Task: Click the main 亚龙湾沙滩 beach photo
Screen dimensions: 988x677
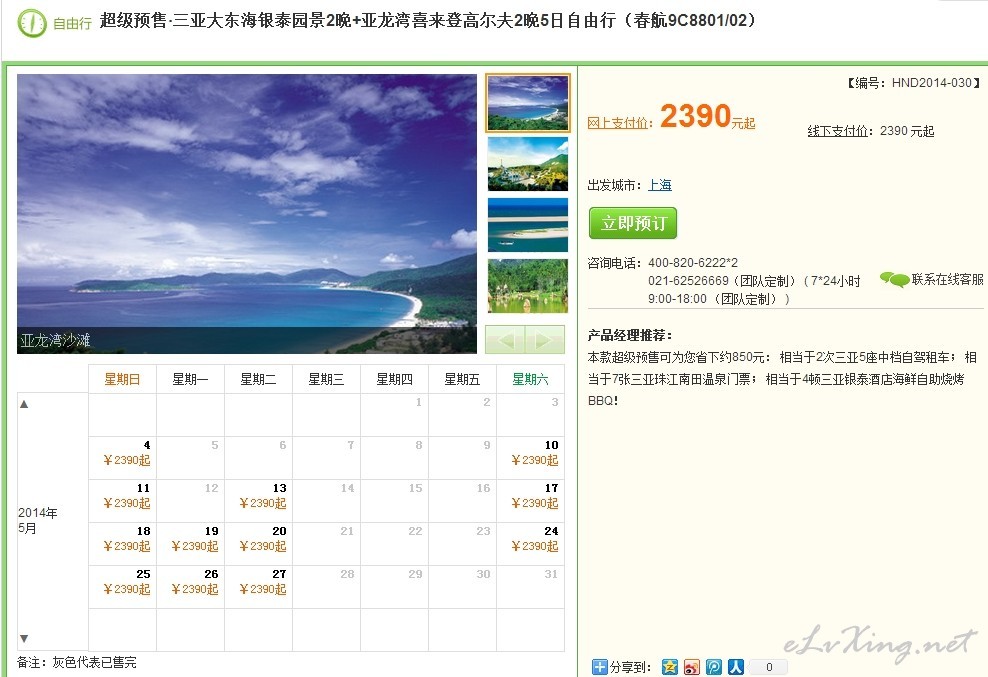Action: click(x=247, y=214)
